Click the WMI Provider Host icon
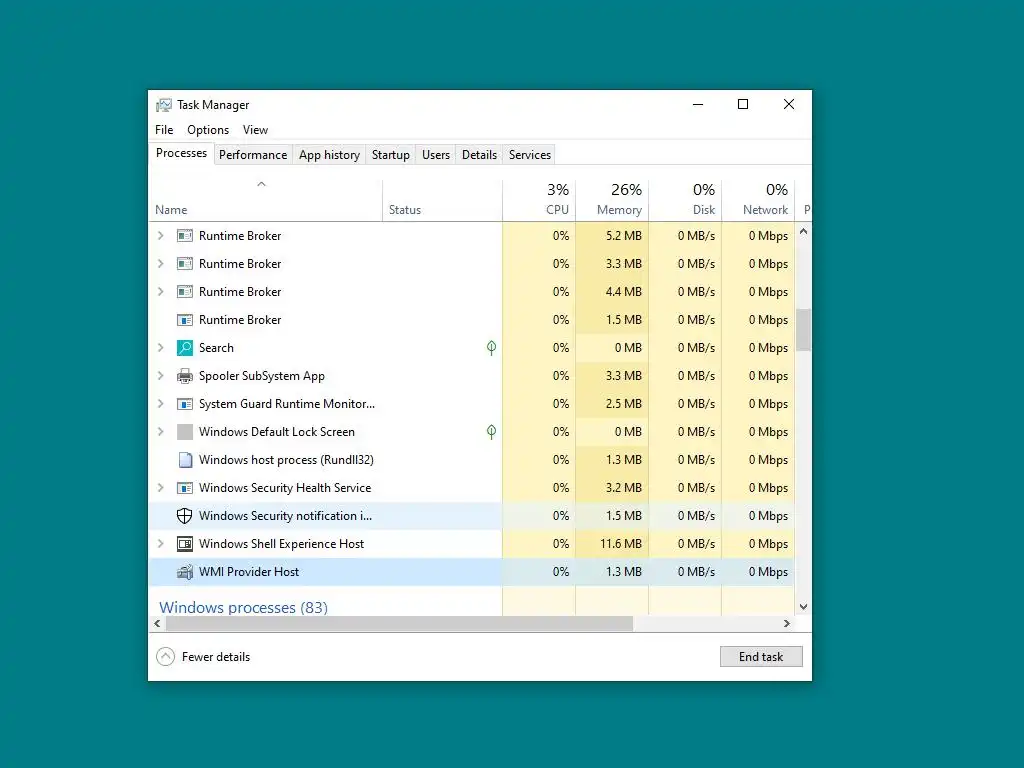The image size is (1024, 768). point(185,572)
